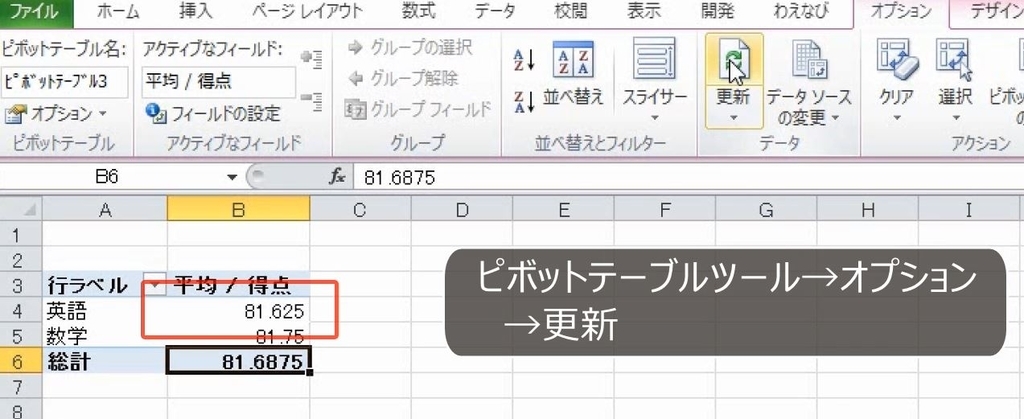Expand the オプション button dropdown arrow

(103, 114)
